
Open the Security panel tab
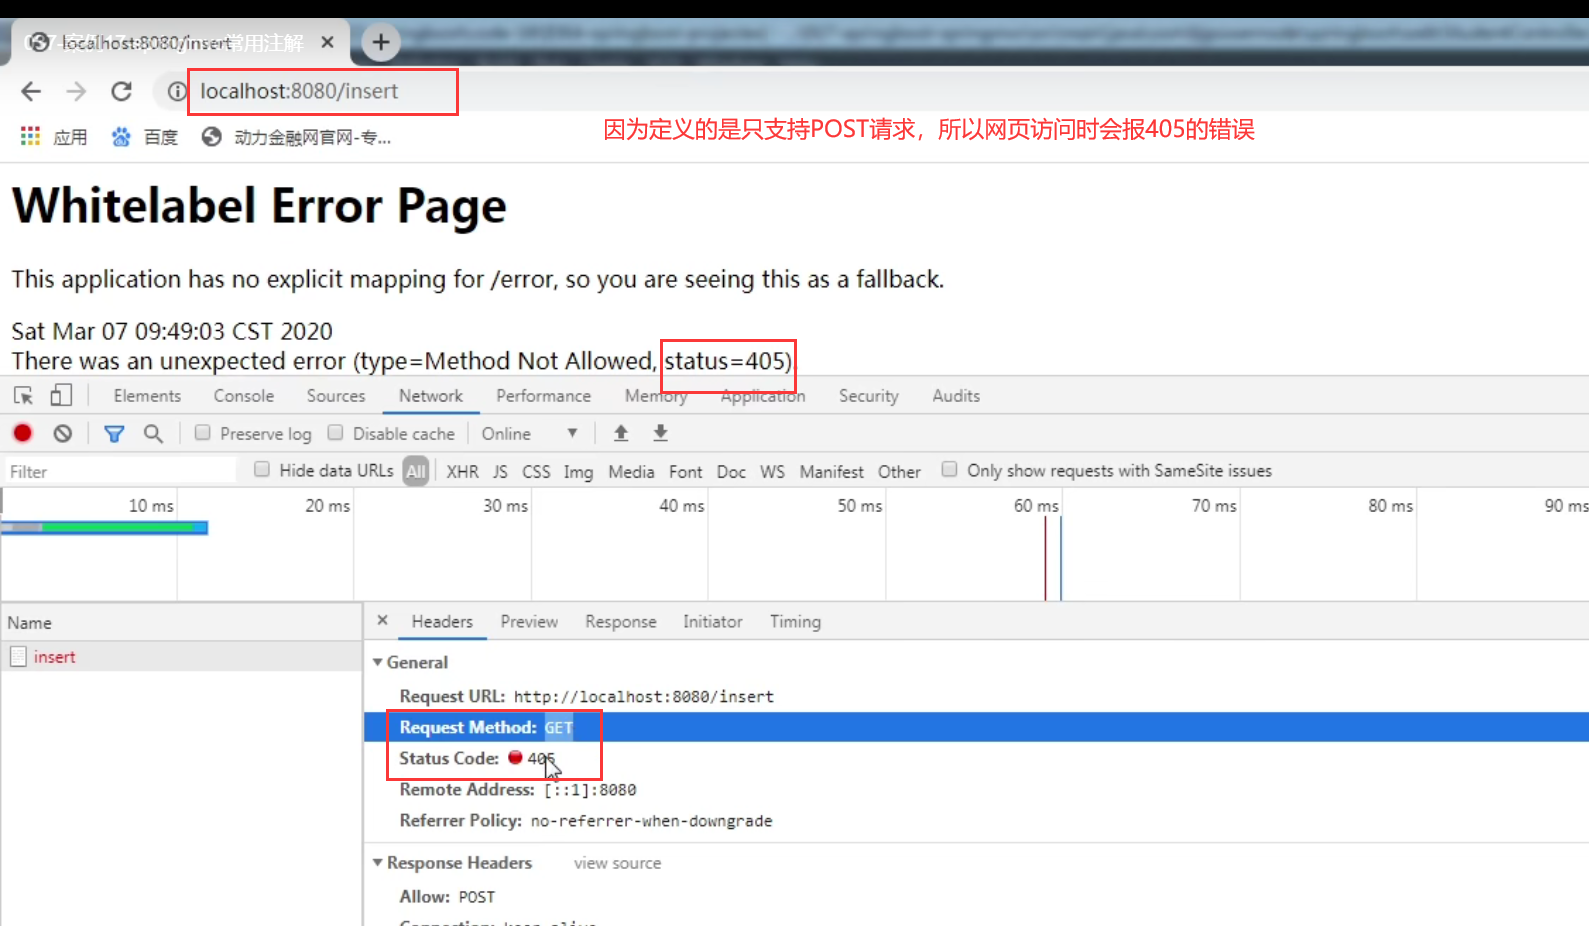tap(868, 396)
